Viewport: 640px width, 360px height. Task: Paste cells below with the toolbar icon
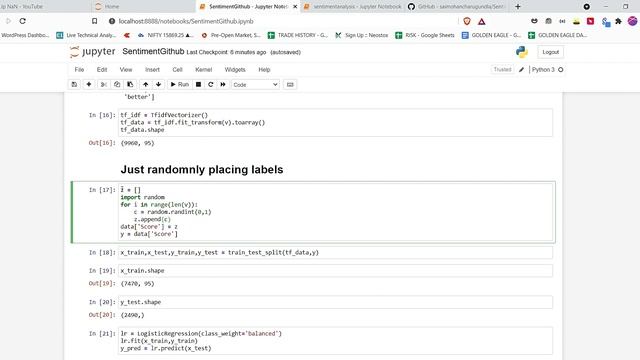(x=130, y=84)
